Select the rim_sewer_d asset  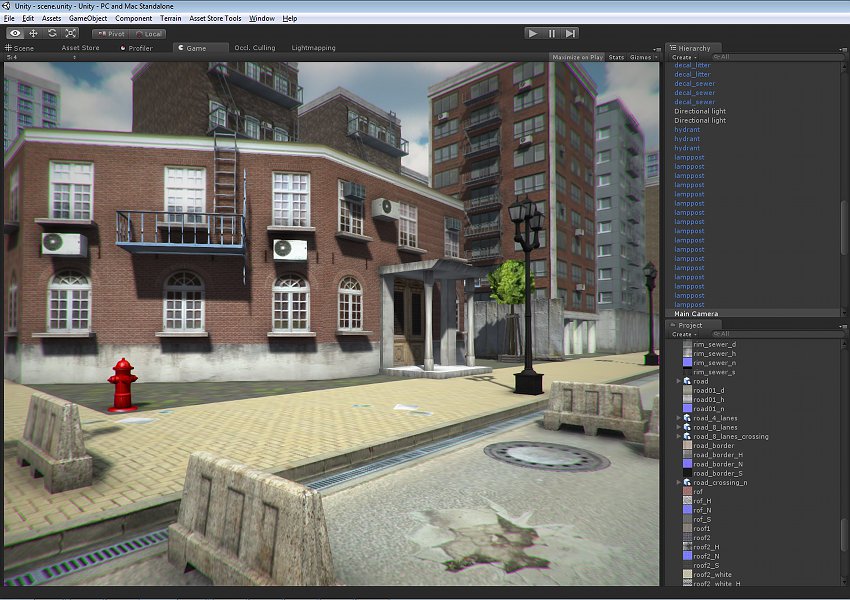tap(714, 344)
